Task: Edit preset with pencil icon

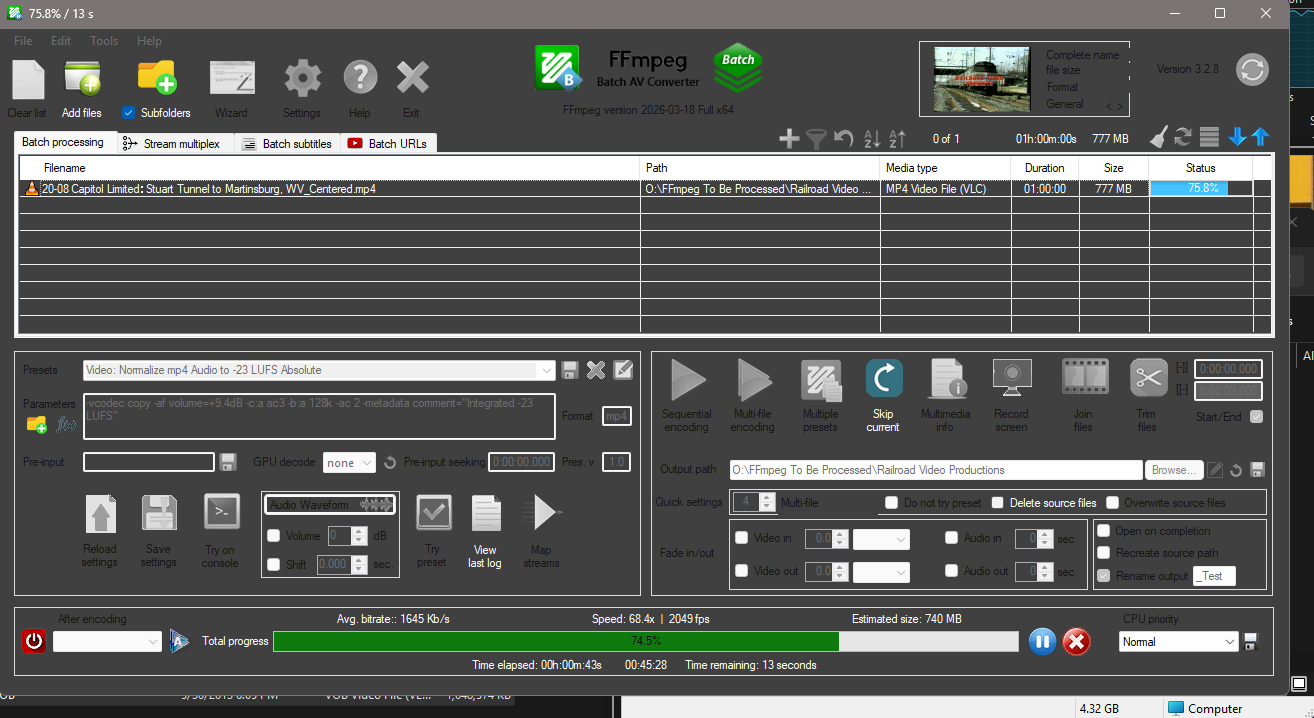Action: 623,370
